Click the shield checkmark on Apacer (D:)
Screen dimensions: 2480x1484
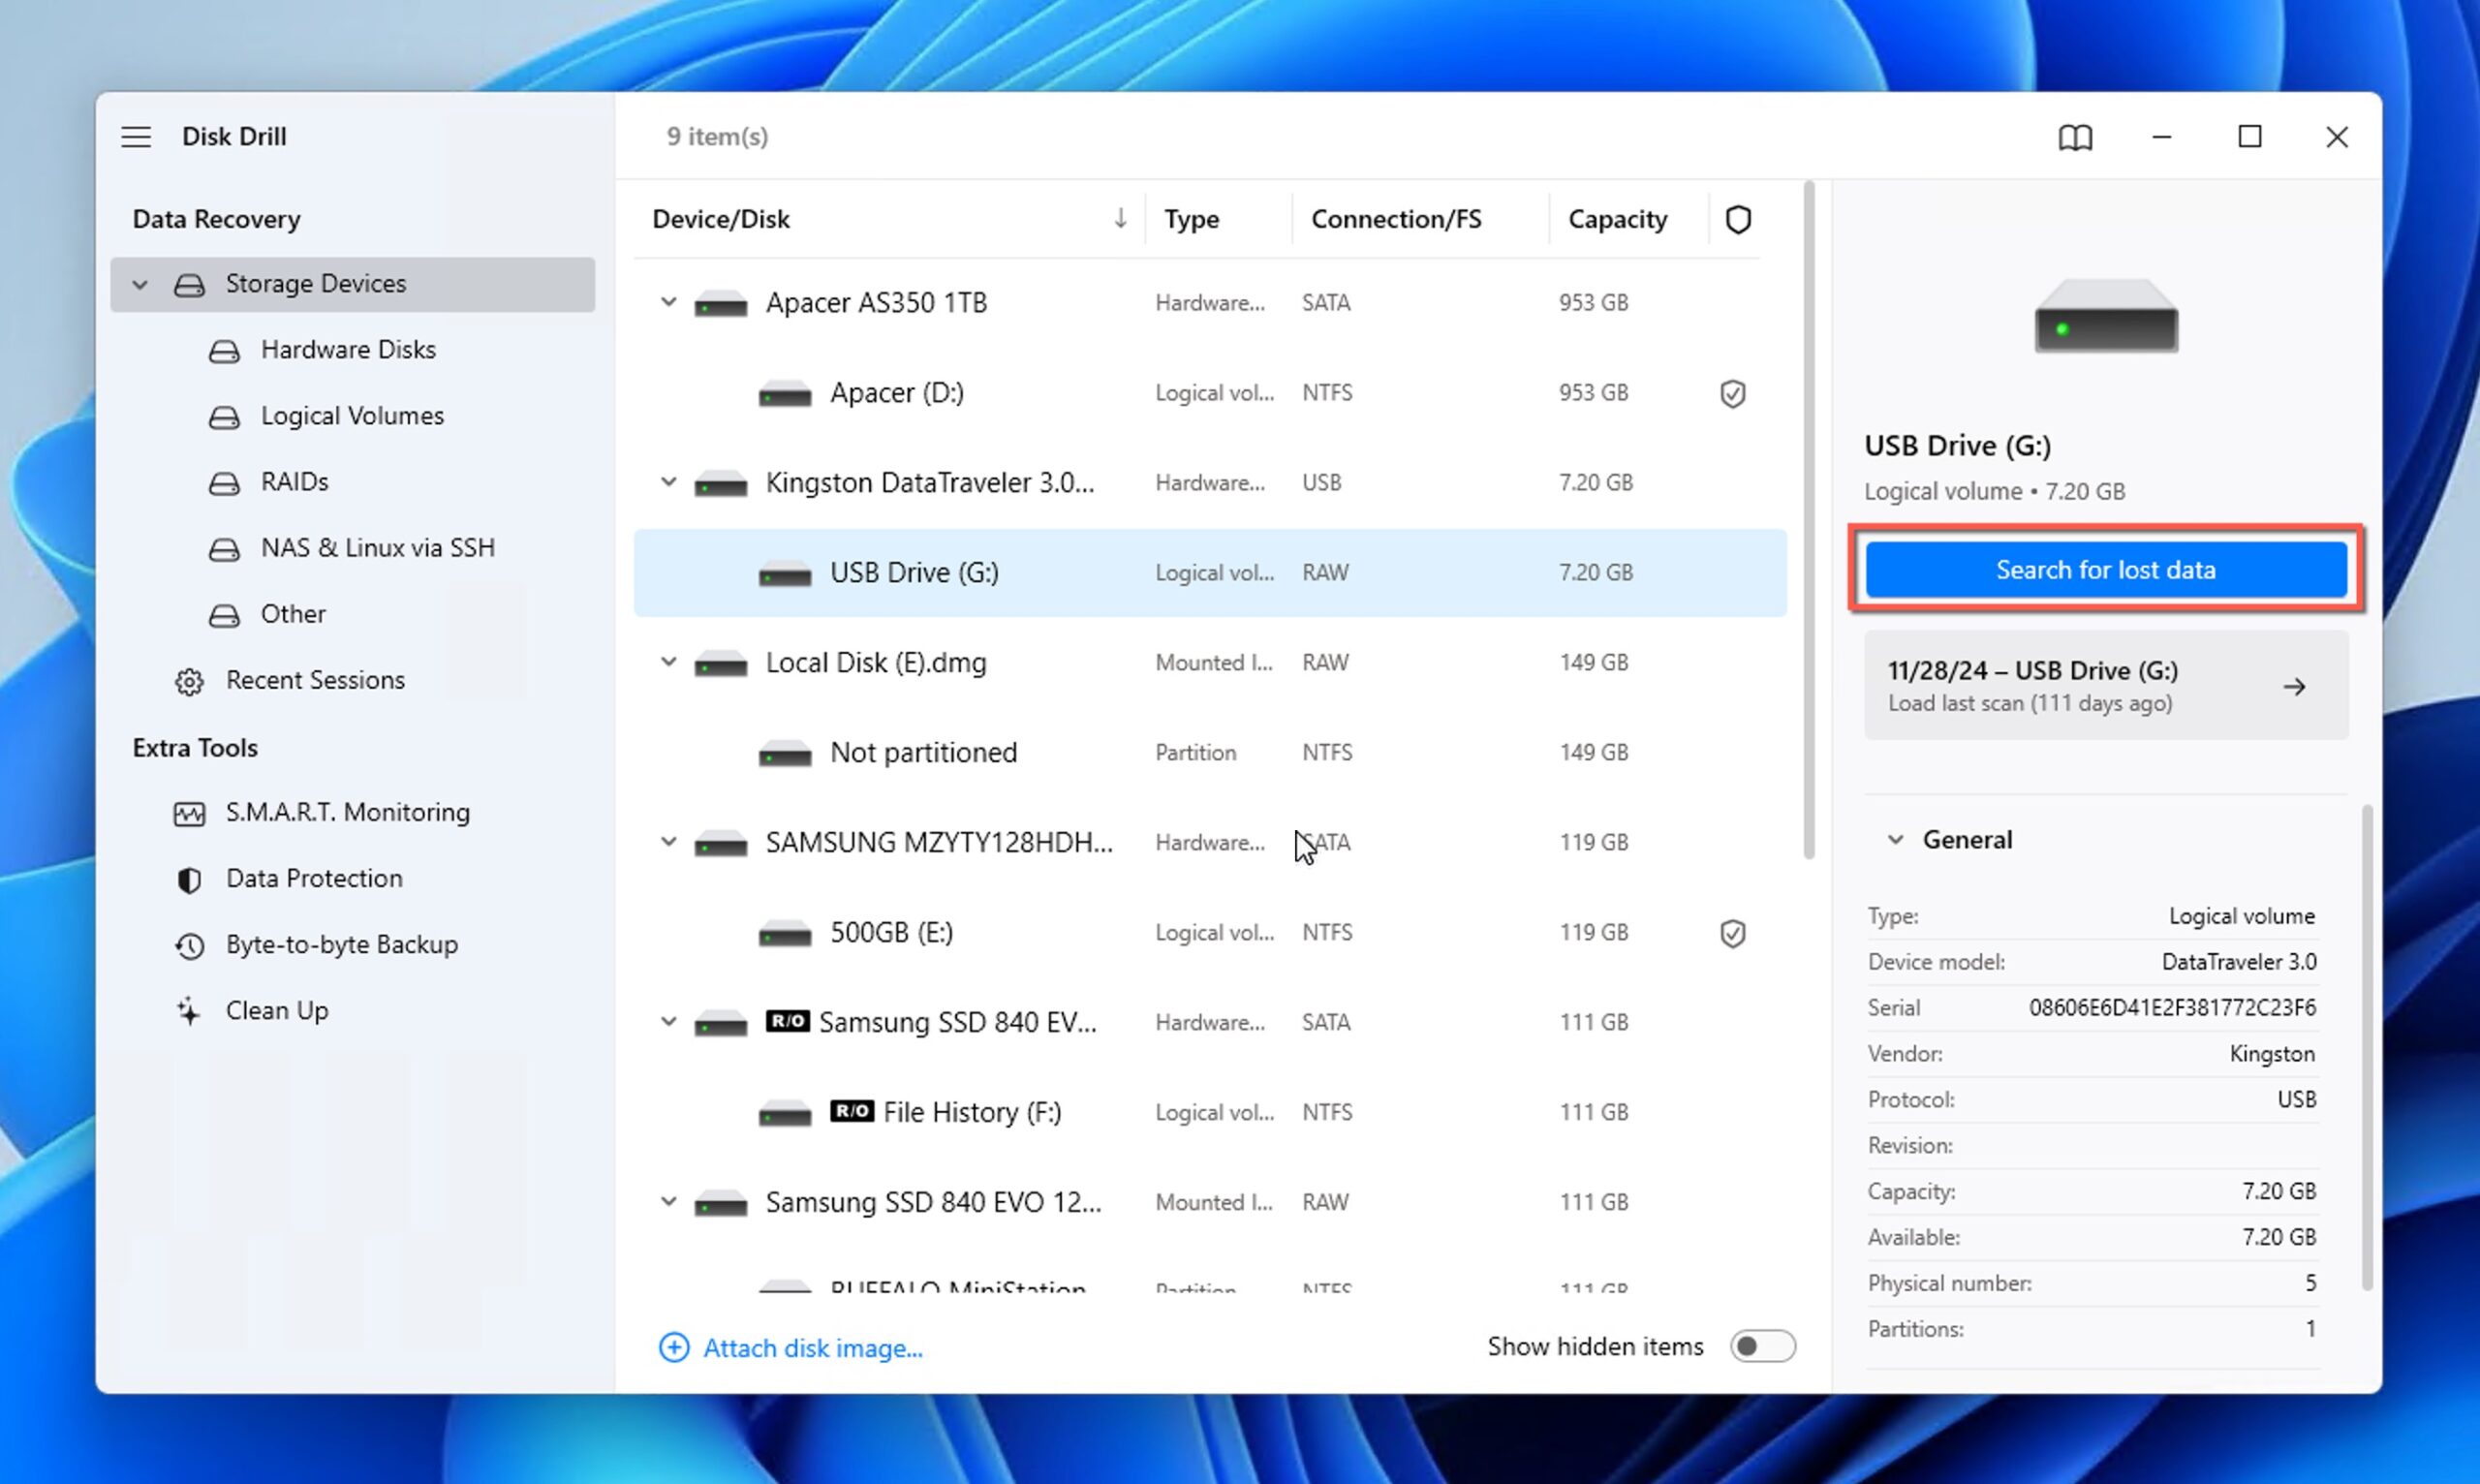coord(1733,394)
